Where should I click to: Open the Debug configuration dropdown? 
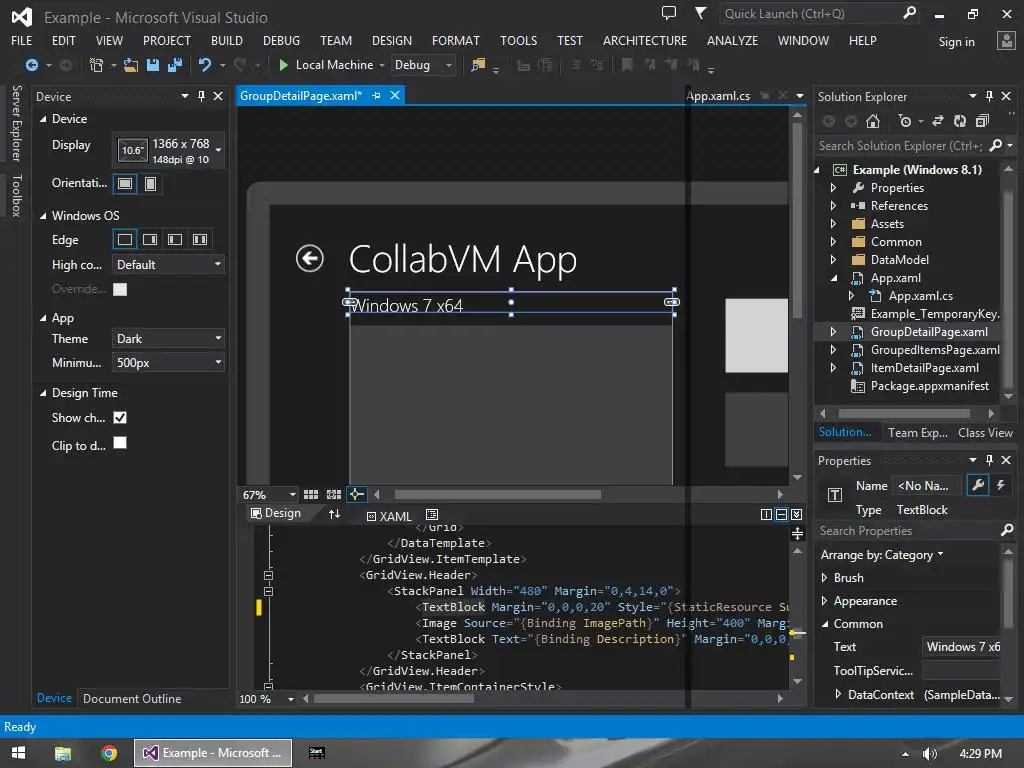point(423,65)
